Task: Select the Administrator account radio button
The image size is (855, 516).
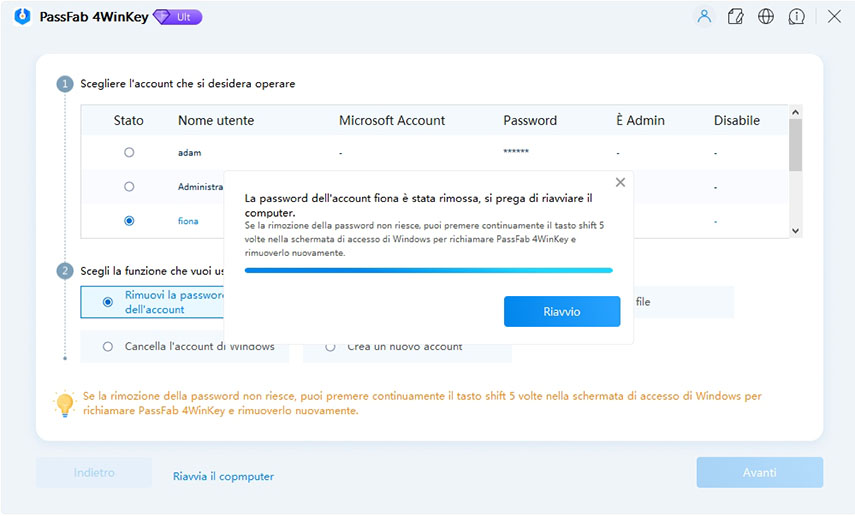Action: pyautogui.click(x=129, y=187)
